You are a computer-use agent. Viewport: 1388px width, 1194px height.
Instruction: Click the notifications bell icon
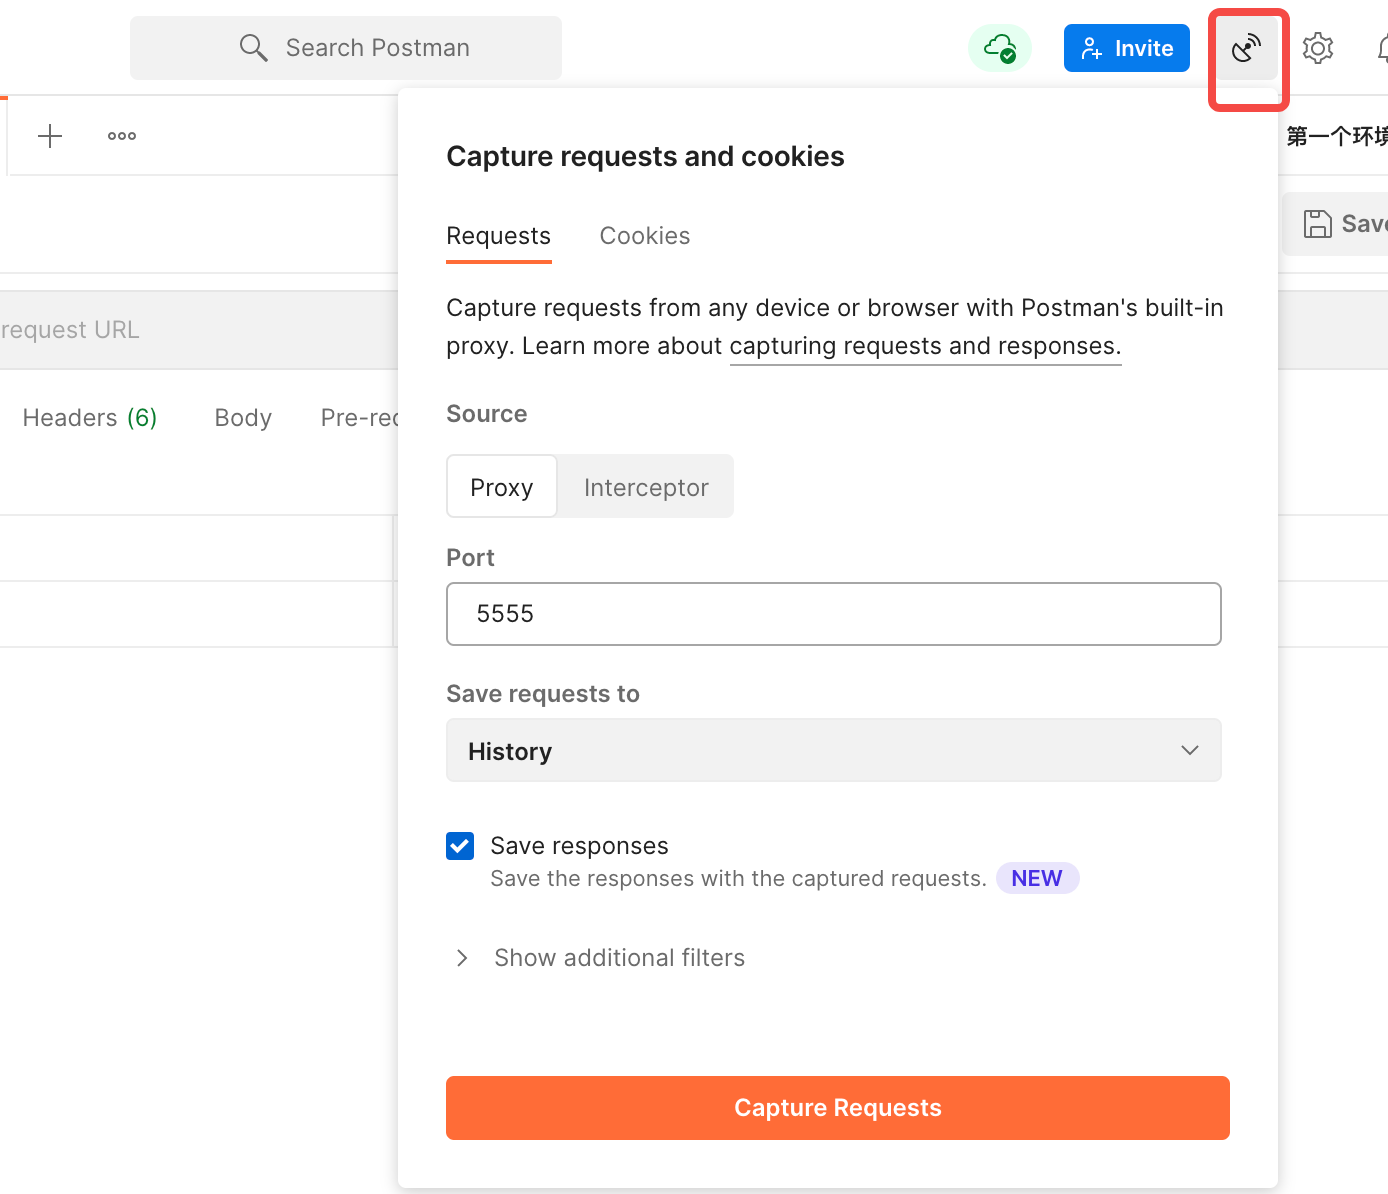coord(1382,48)
